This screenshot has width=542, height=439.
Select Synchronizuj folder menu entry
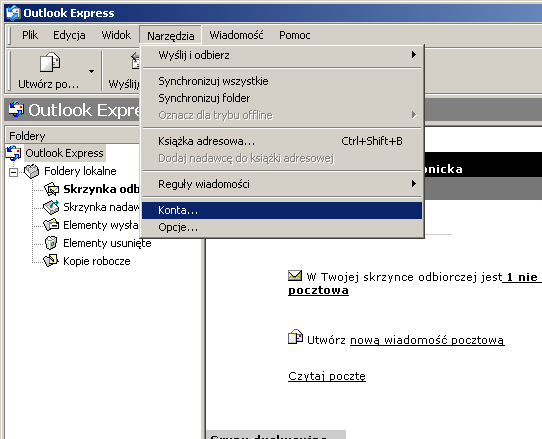(x=282, y=98)
